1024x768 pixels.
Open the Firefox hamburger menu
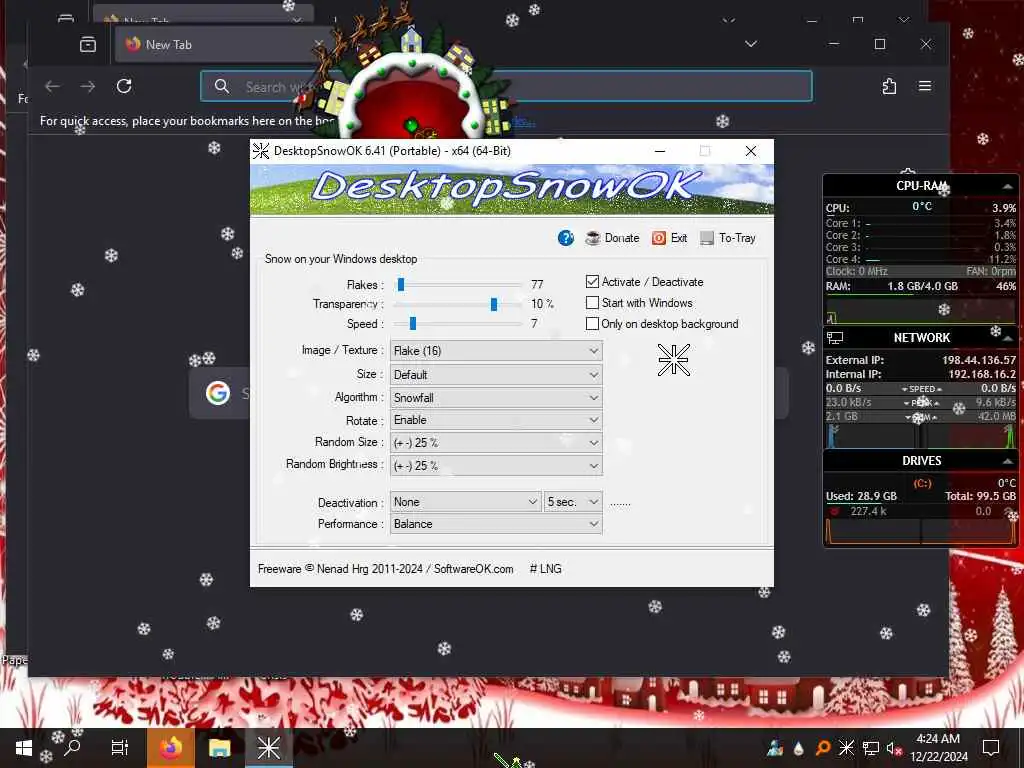925,86
